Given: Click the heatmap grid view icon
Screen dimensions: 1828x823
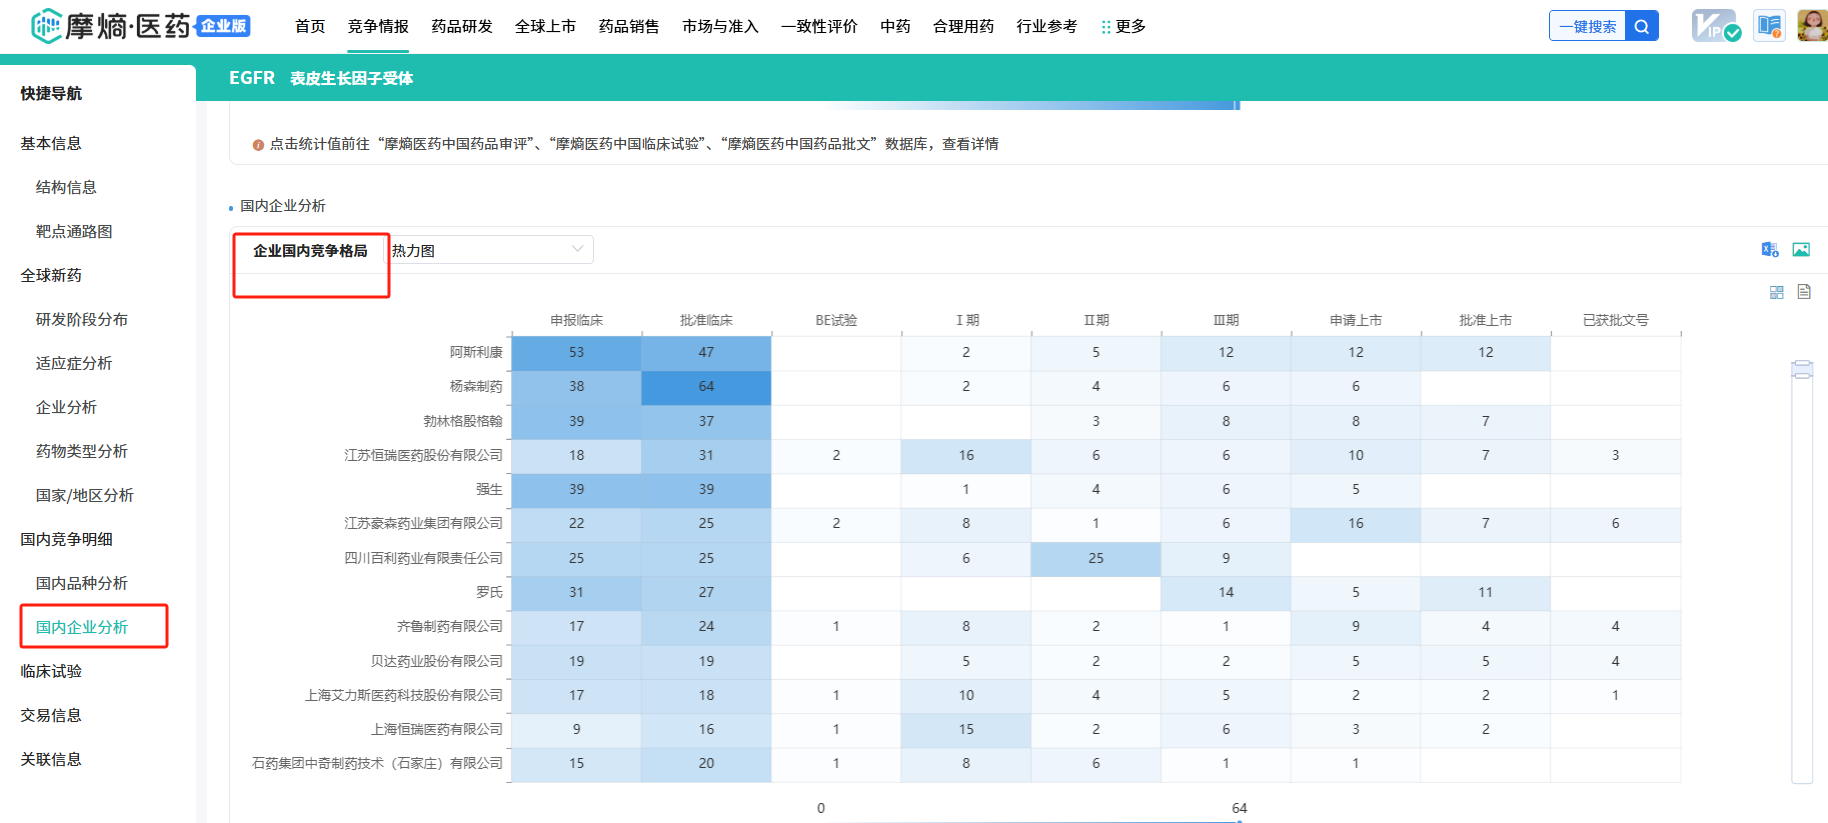Looking at the screenshot, I should 1777,292.
